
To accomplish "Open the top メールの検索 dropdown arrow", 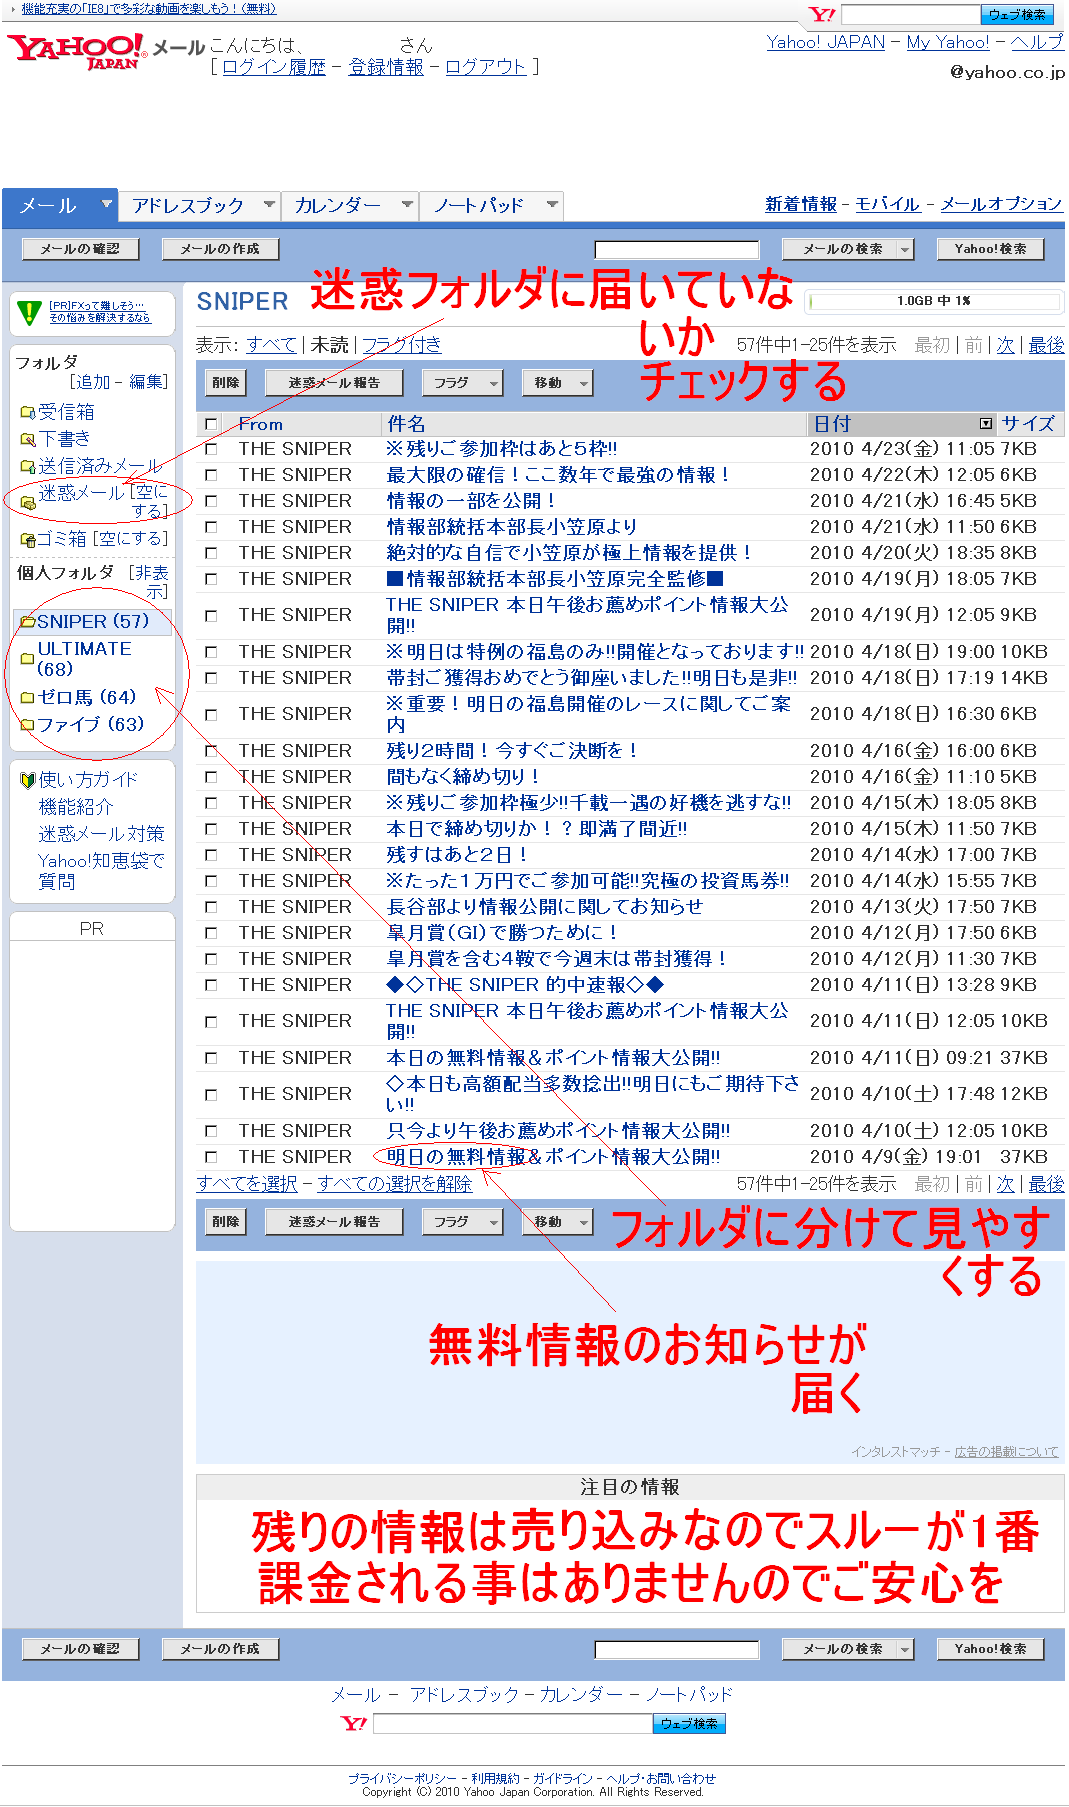I will coord(905,249).
